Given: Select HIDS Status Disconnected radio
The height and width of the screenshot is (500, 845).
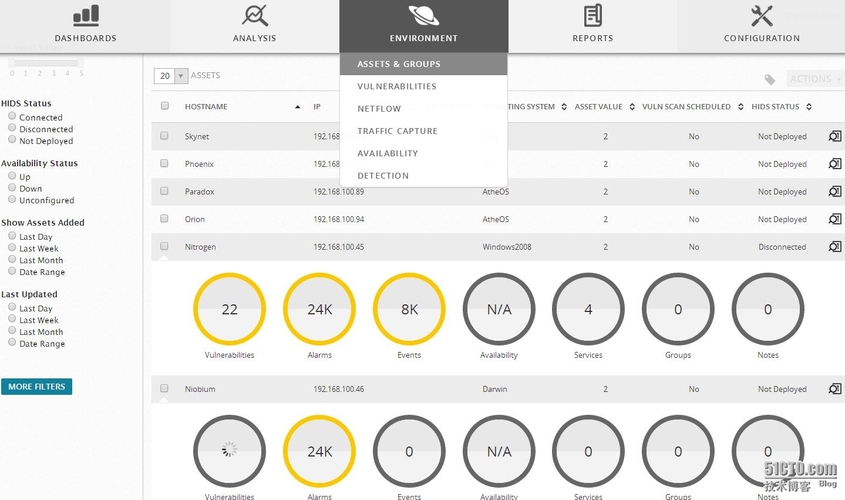Looking at the screenshot, I should 12,128.
